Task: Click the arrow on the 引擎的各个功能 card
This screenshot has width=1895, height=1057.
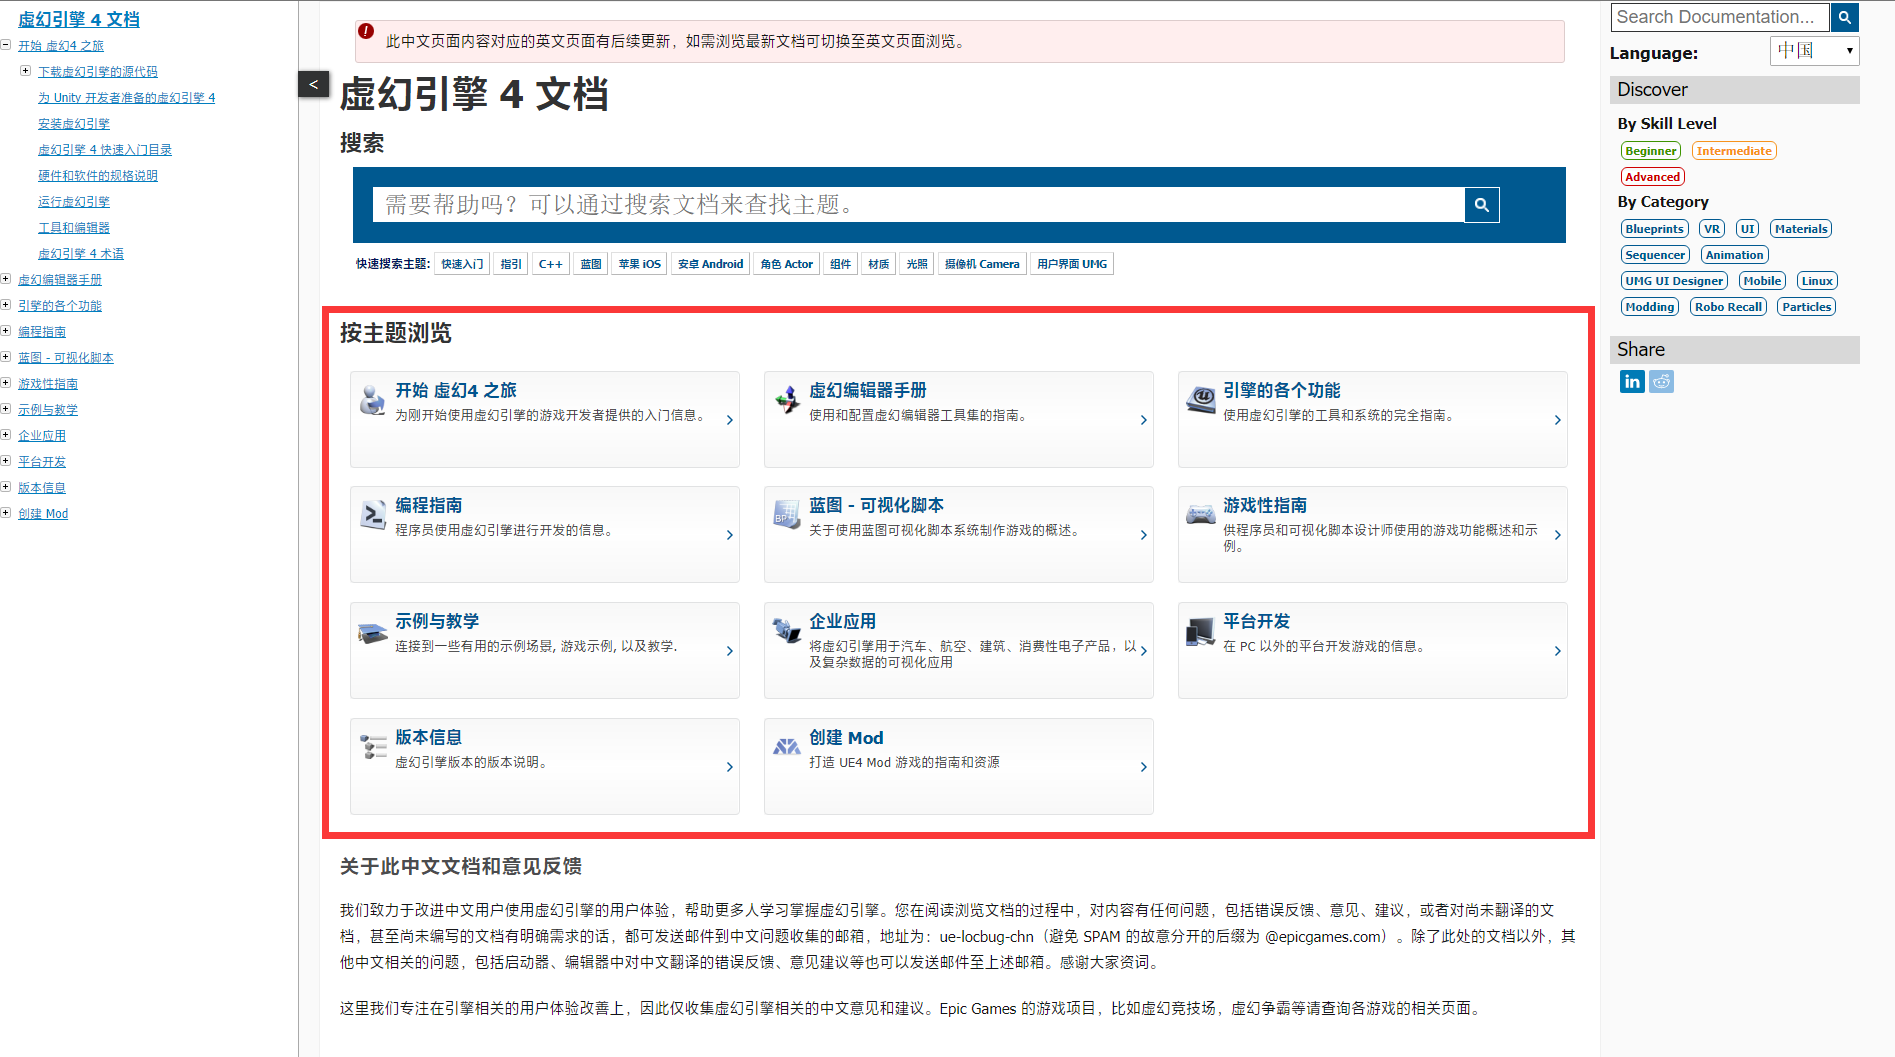Action: click(1558, 420)
